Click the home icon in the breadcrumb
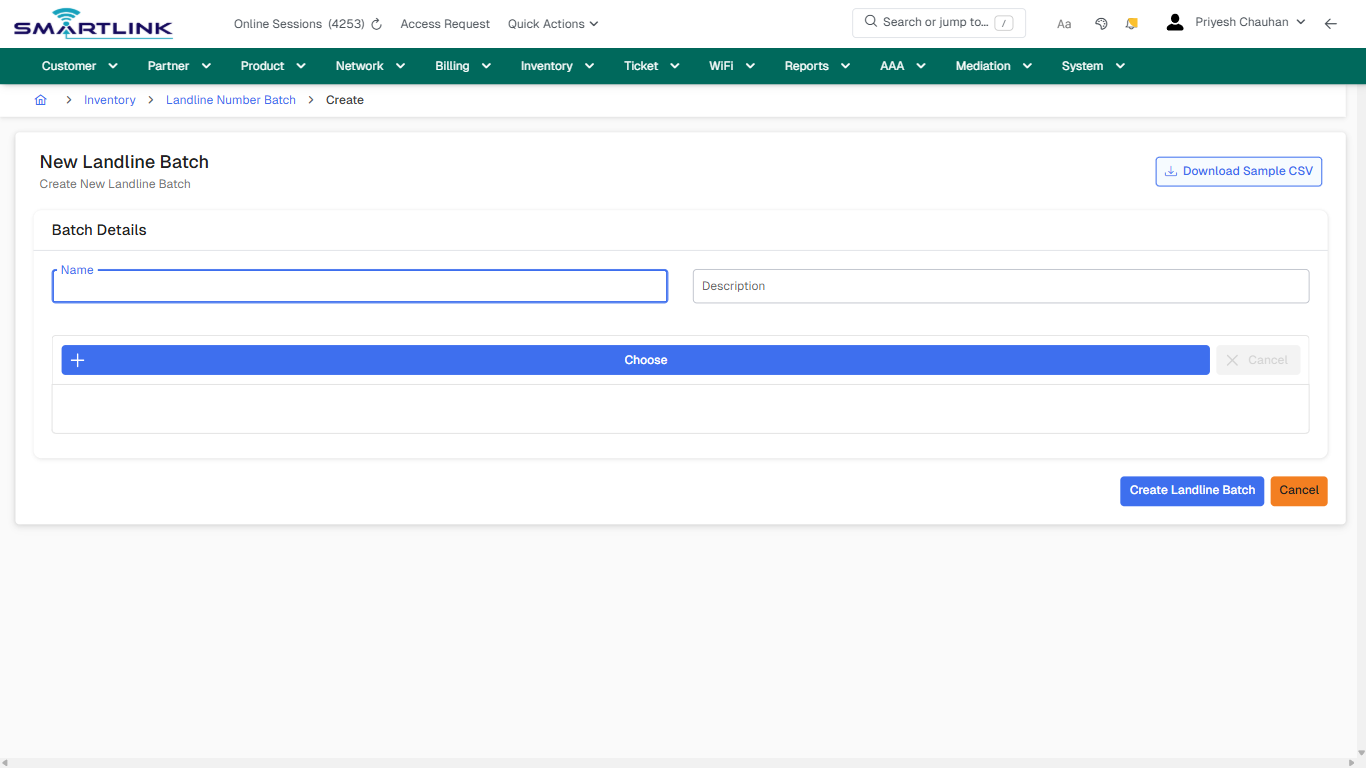Screen dimensions: 1366x768 (41, 100)
